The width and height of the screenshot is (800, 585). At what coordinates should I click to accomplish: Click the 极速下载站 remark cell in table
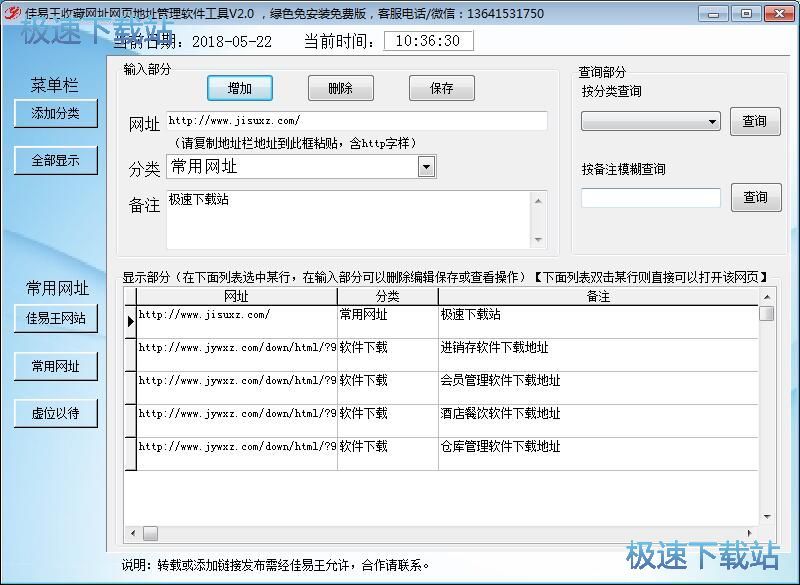click(x=598, y=322)
